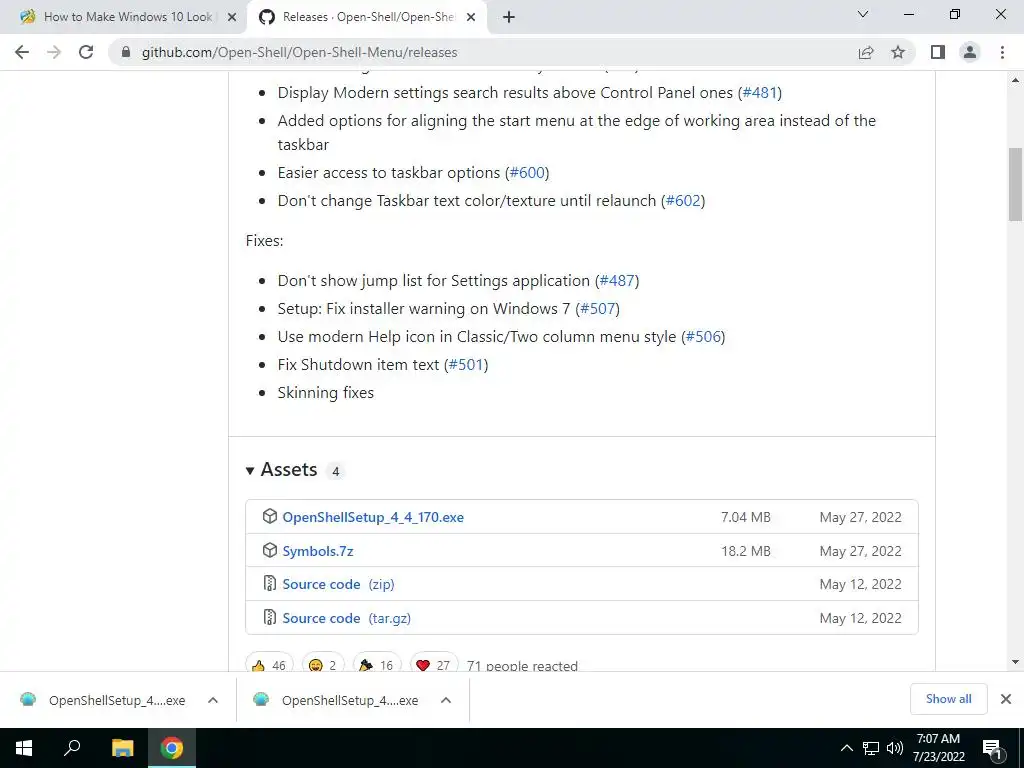Open File Explorer from taskbar
The height and width of the screenshot is (768, 1024).
tap(122, 748)
